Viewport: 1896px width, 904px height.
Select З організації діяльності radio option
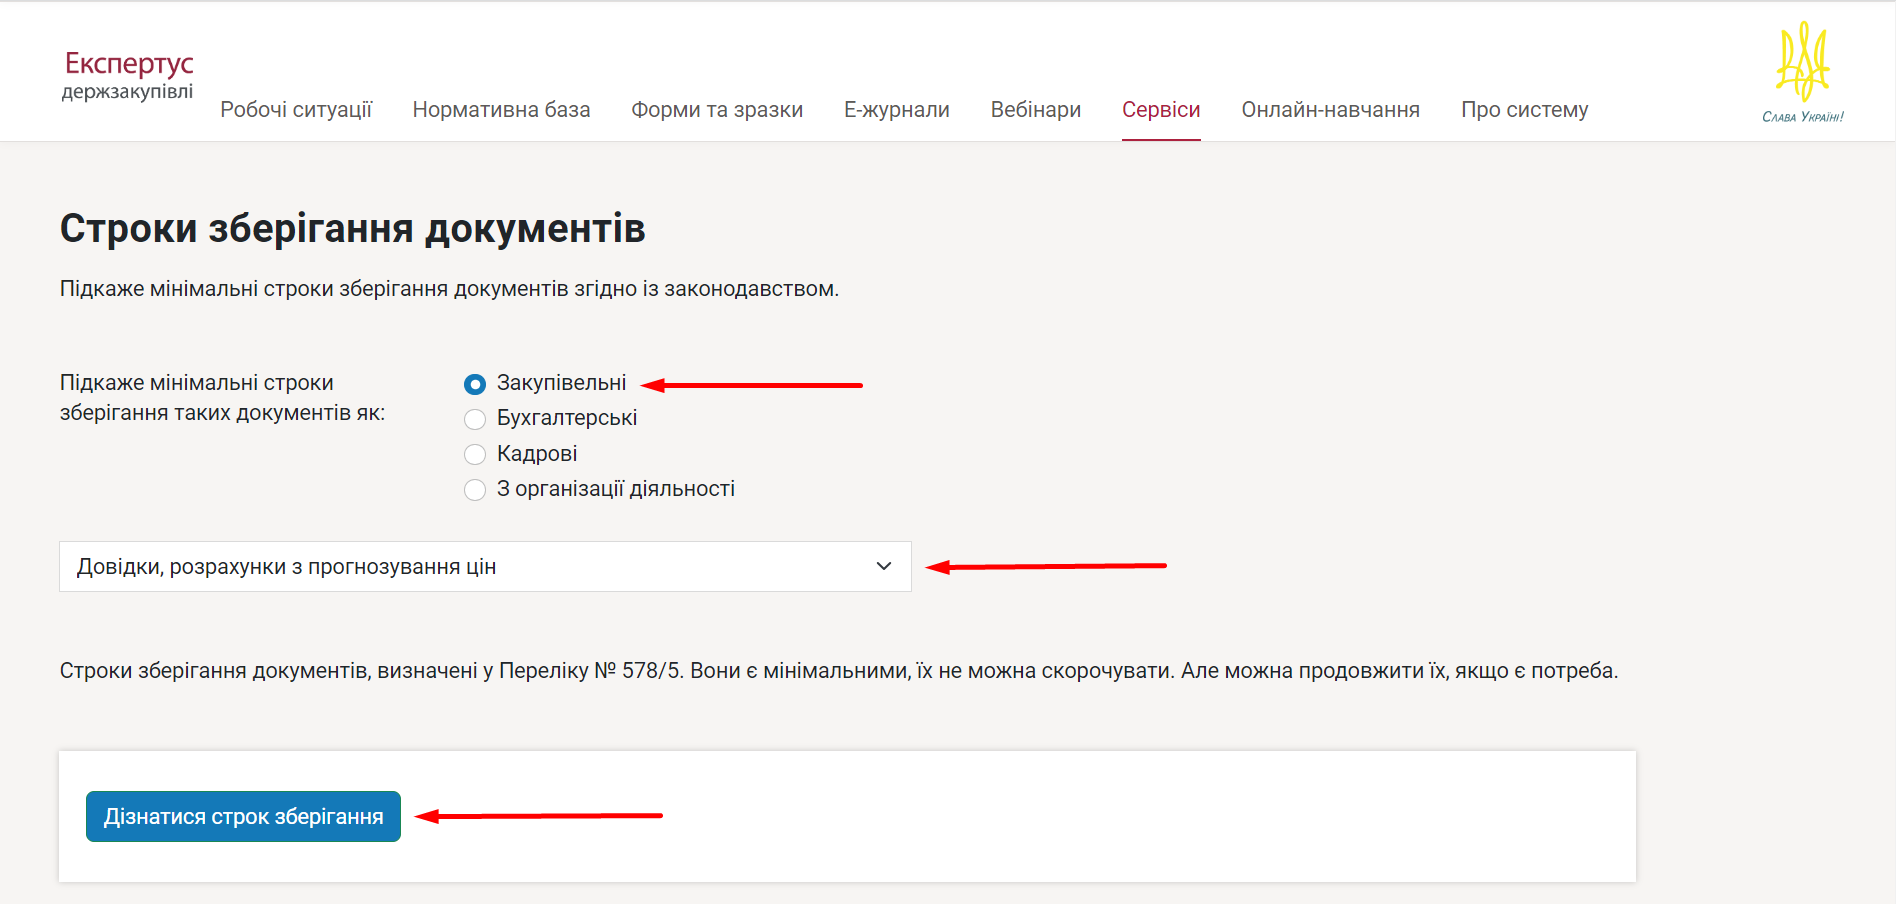pyautogui.click(x=475, y=490)
